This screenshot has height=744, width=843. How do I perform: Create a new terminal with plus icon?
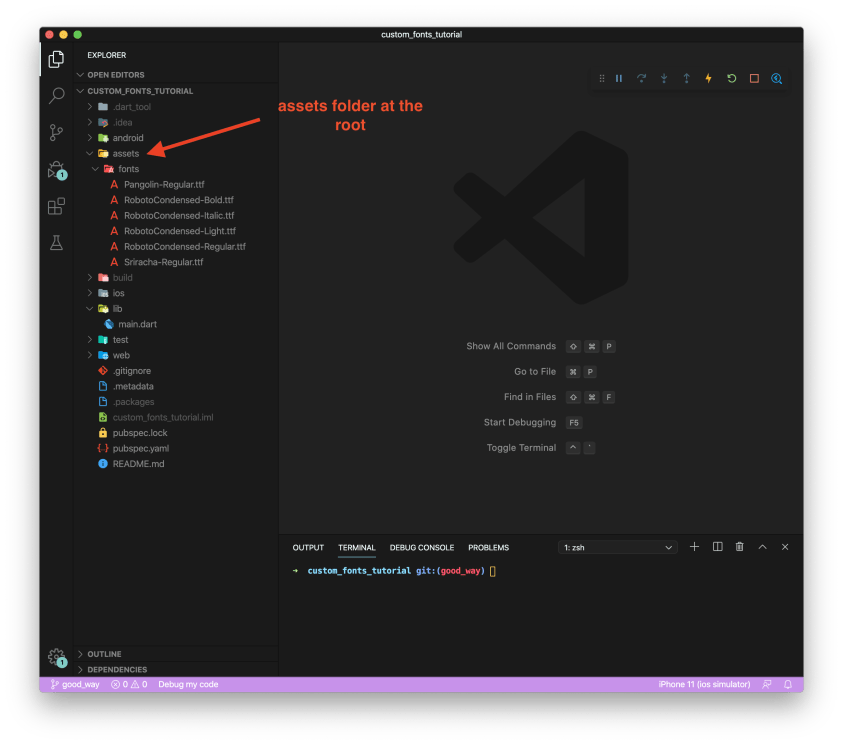(x=694, y=547)
